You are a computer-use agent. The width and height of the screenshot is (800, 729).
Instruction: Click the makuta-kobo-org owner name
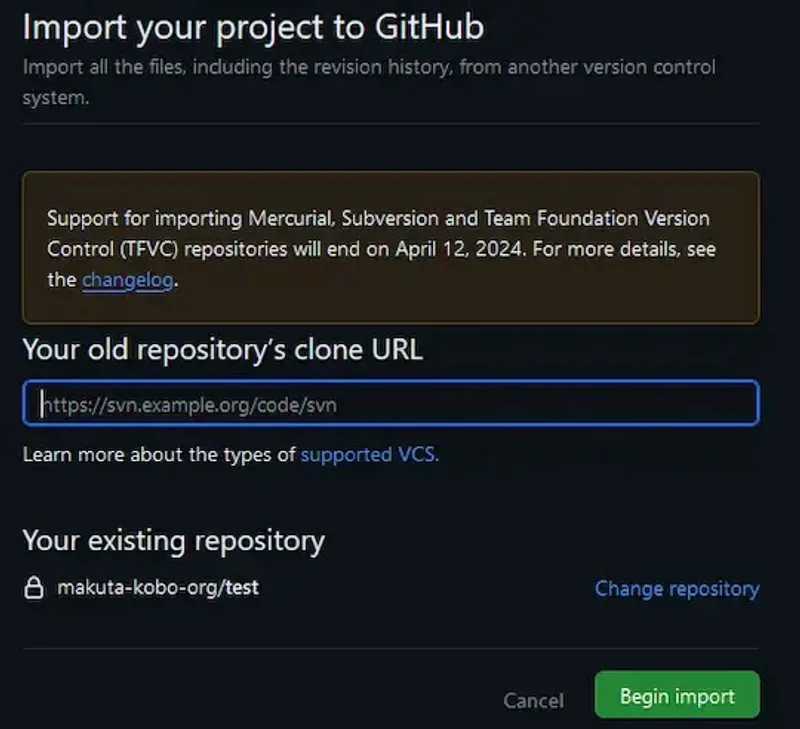[x=137, y=588]
